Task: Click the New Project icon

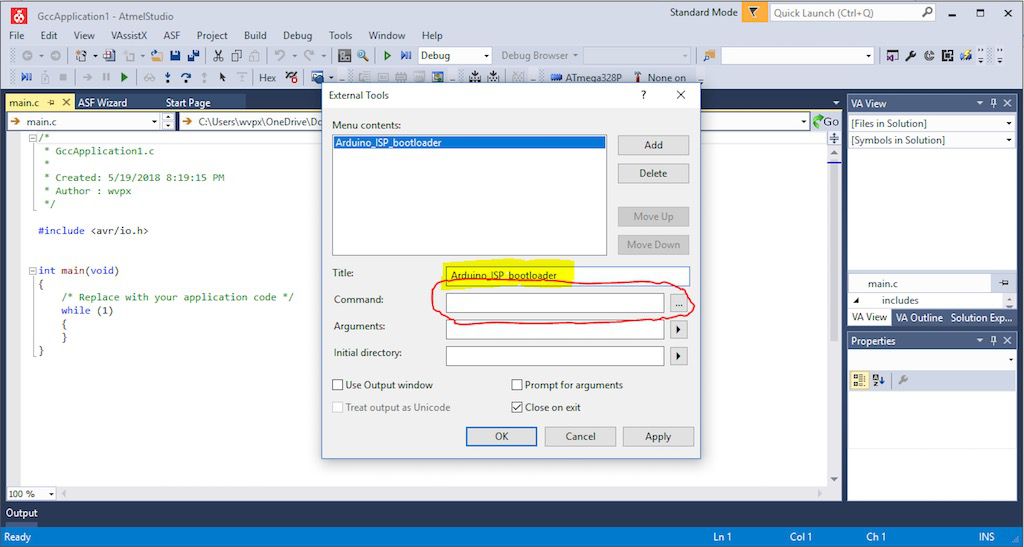Action: tap(81, 55)
